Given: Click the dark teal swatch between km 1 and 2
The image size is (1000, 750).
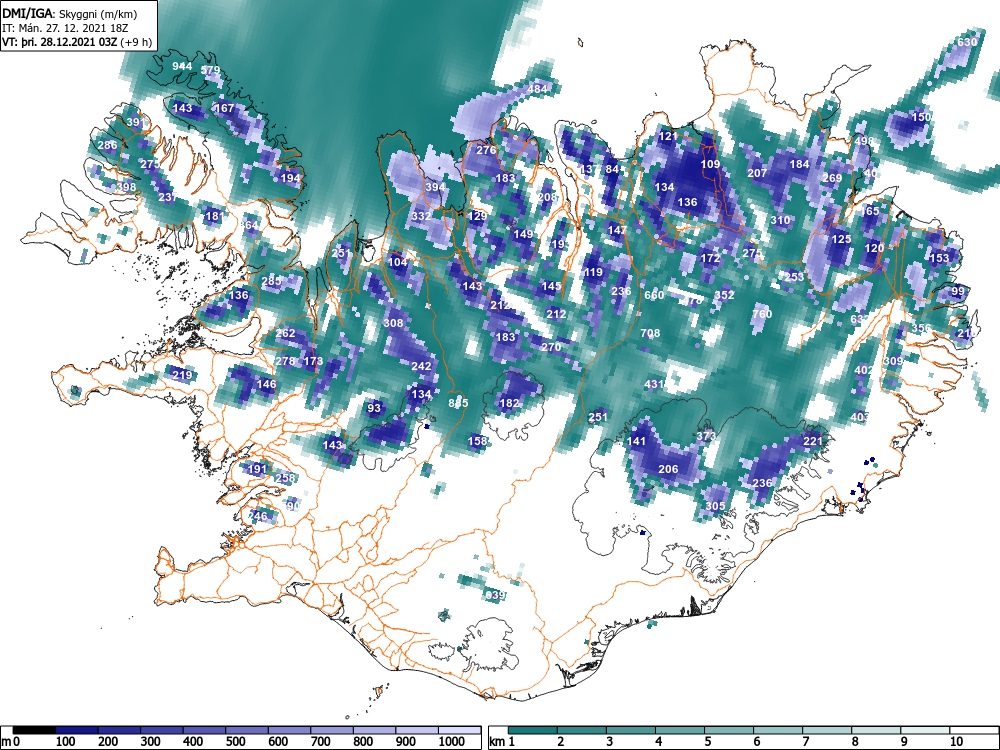Looking at the screenshot, I should (x=533, y=730).
